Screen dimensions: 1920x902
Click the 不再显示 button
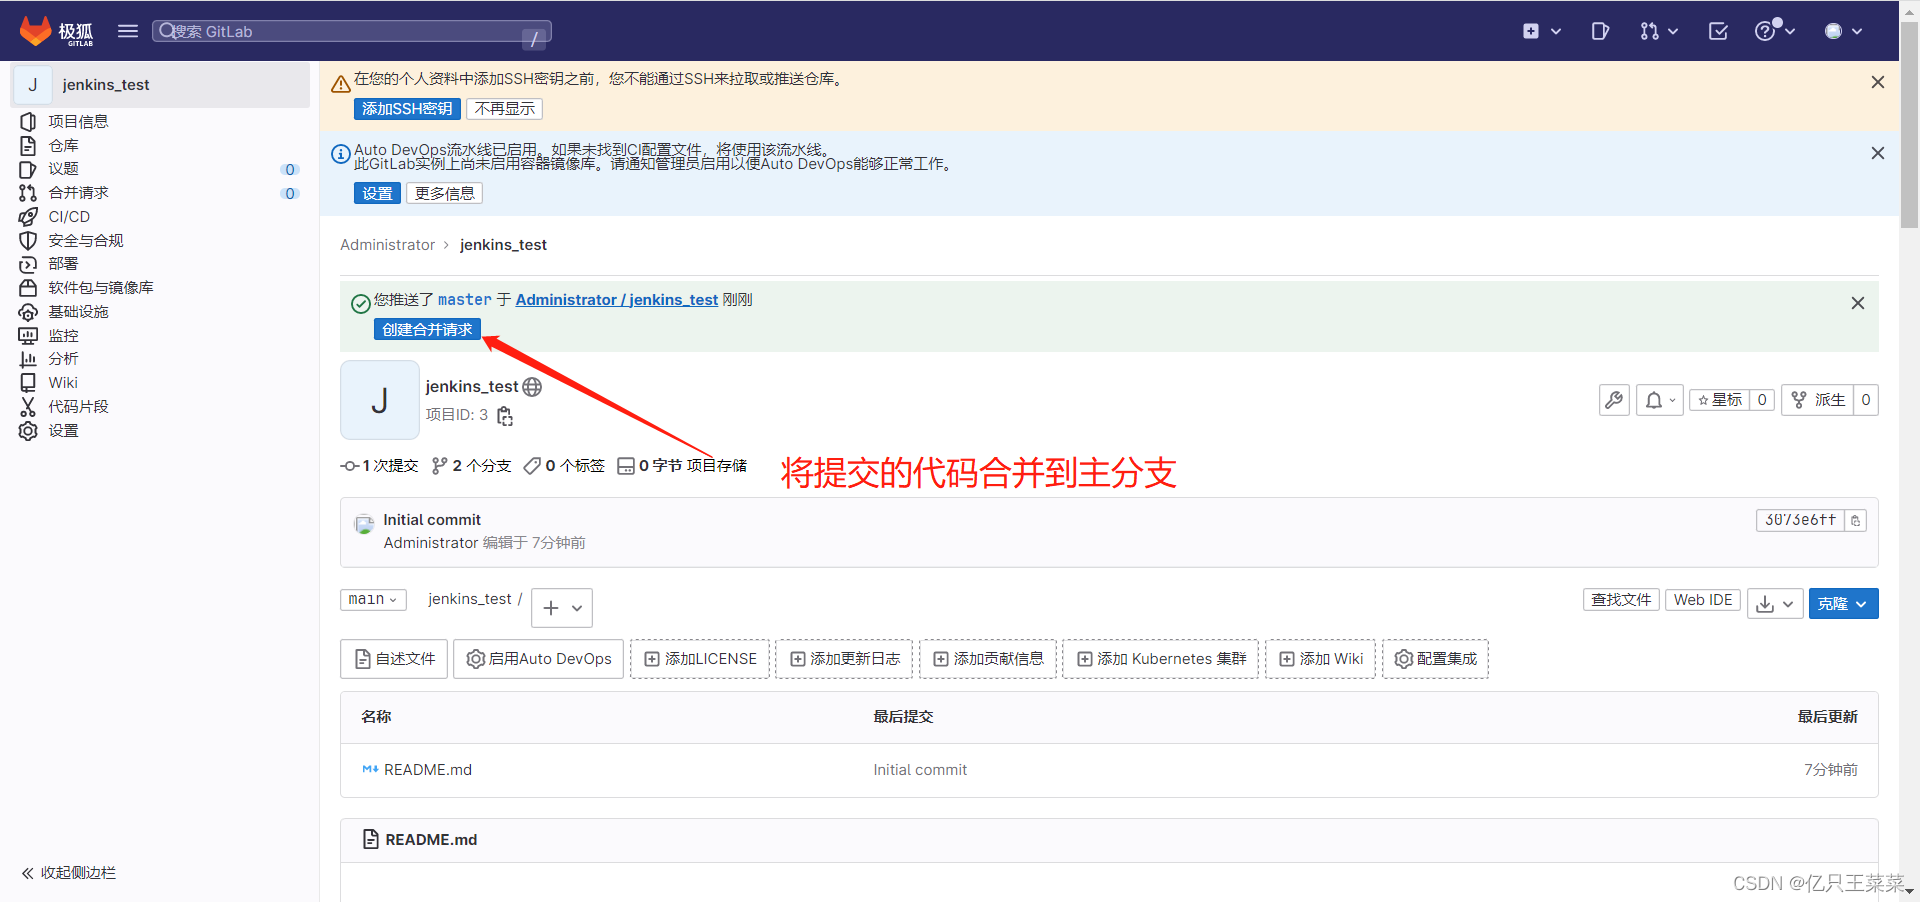pos(505,109)
